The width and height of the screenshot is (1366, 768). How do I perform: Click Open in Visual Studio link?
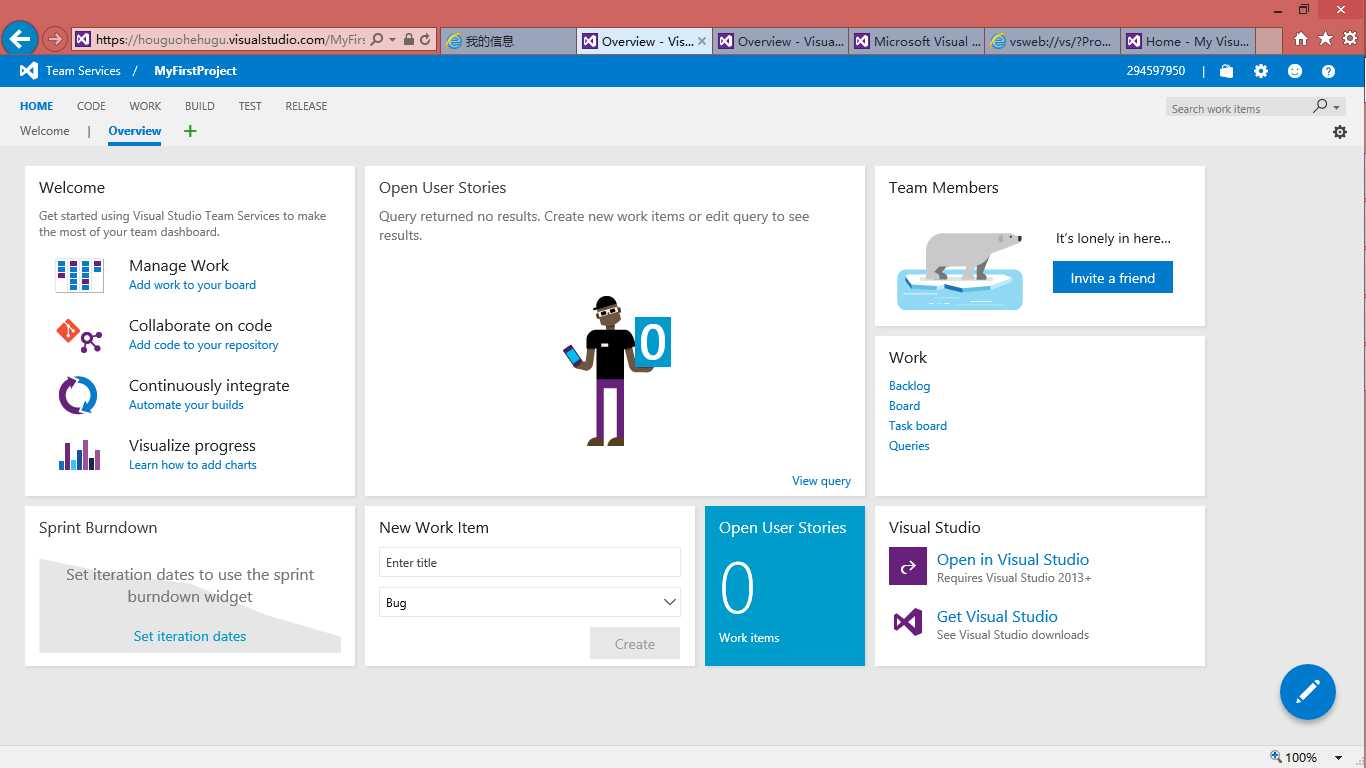pos(1013,560)
